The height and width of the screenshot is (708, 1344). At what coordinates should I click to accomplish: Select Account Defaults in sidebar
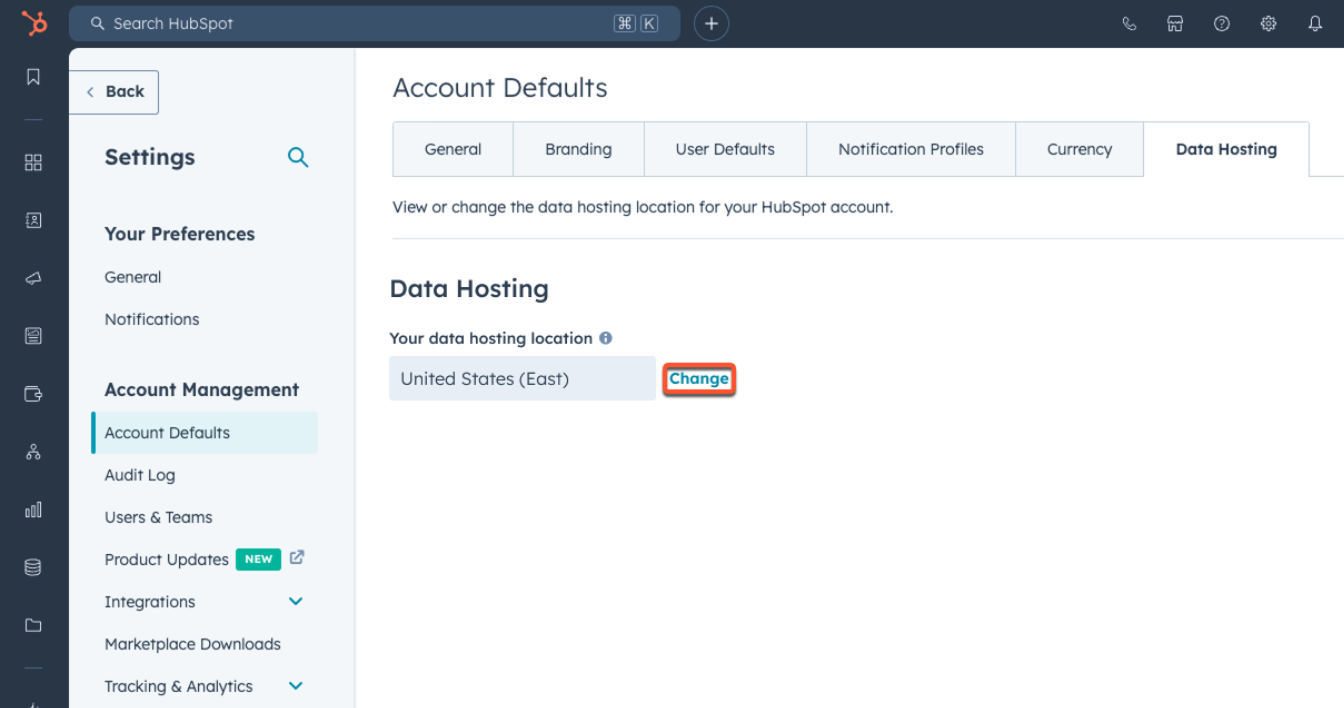(205, 433)
